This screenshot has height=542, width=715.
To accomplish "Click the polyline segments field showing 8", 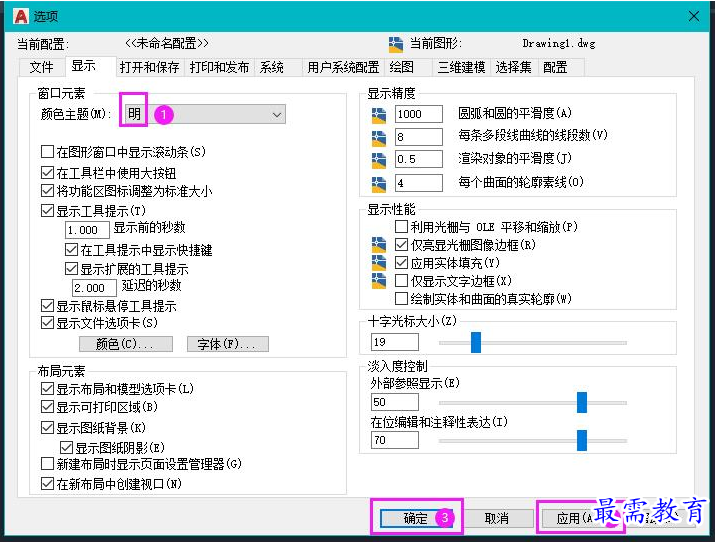I will coord(419,137).
